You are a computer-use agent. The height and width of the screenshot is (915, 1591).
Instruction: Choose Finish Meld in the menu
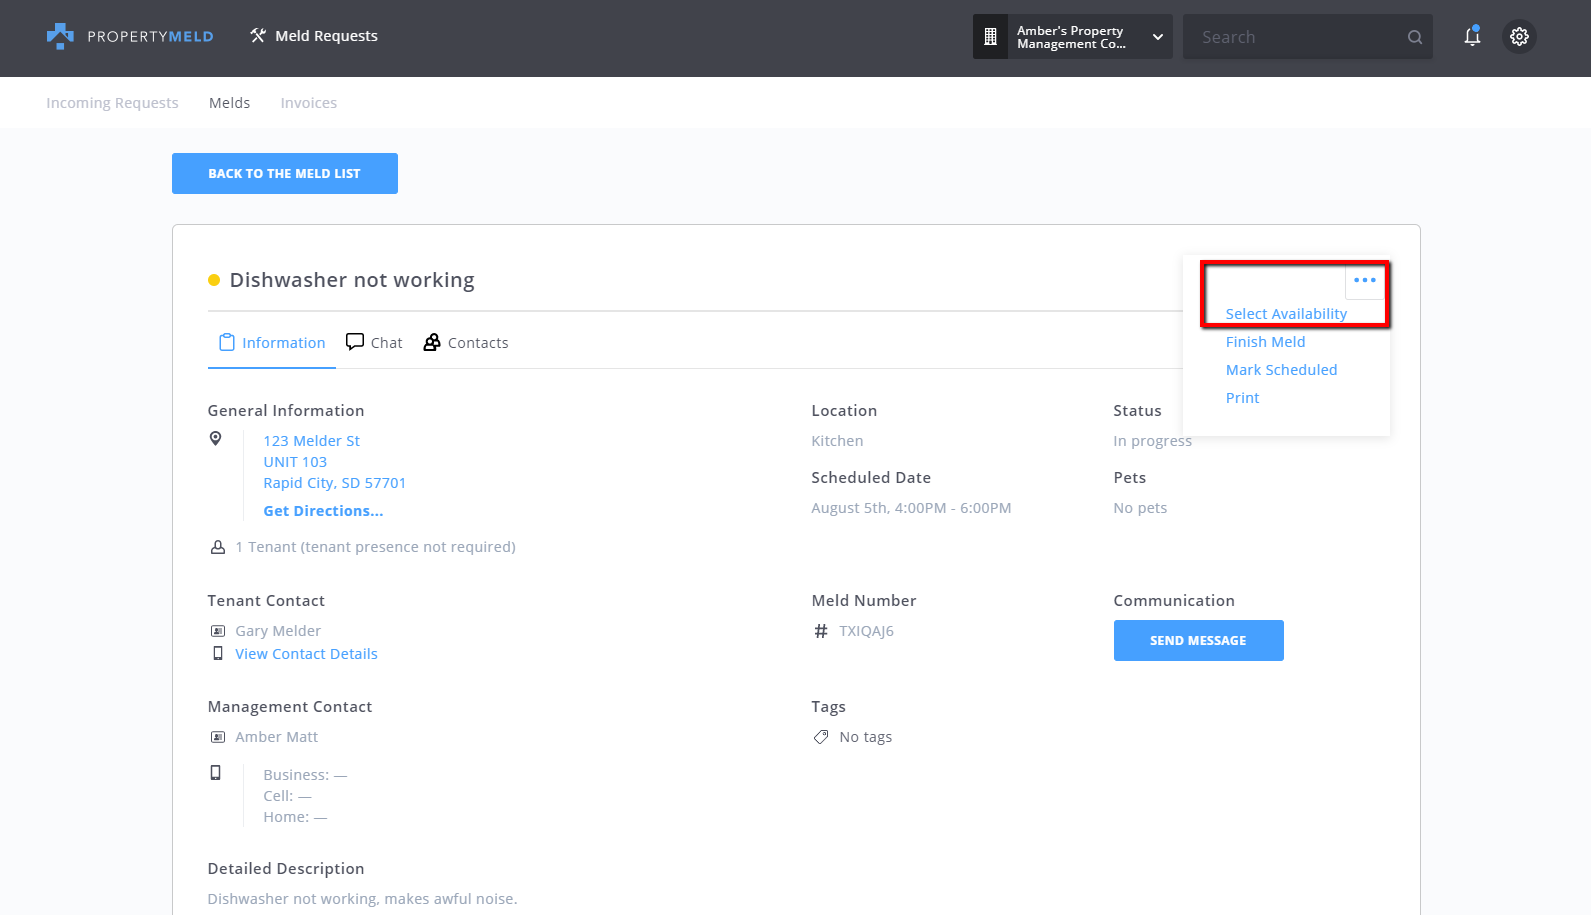pyautogui.click(x=1265, y=342)
